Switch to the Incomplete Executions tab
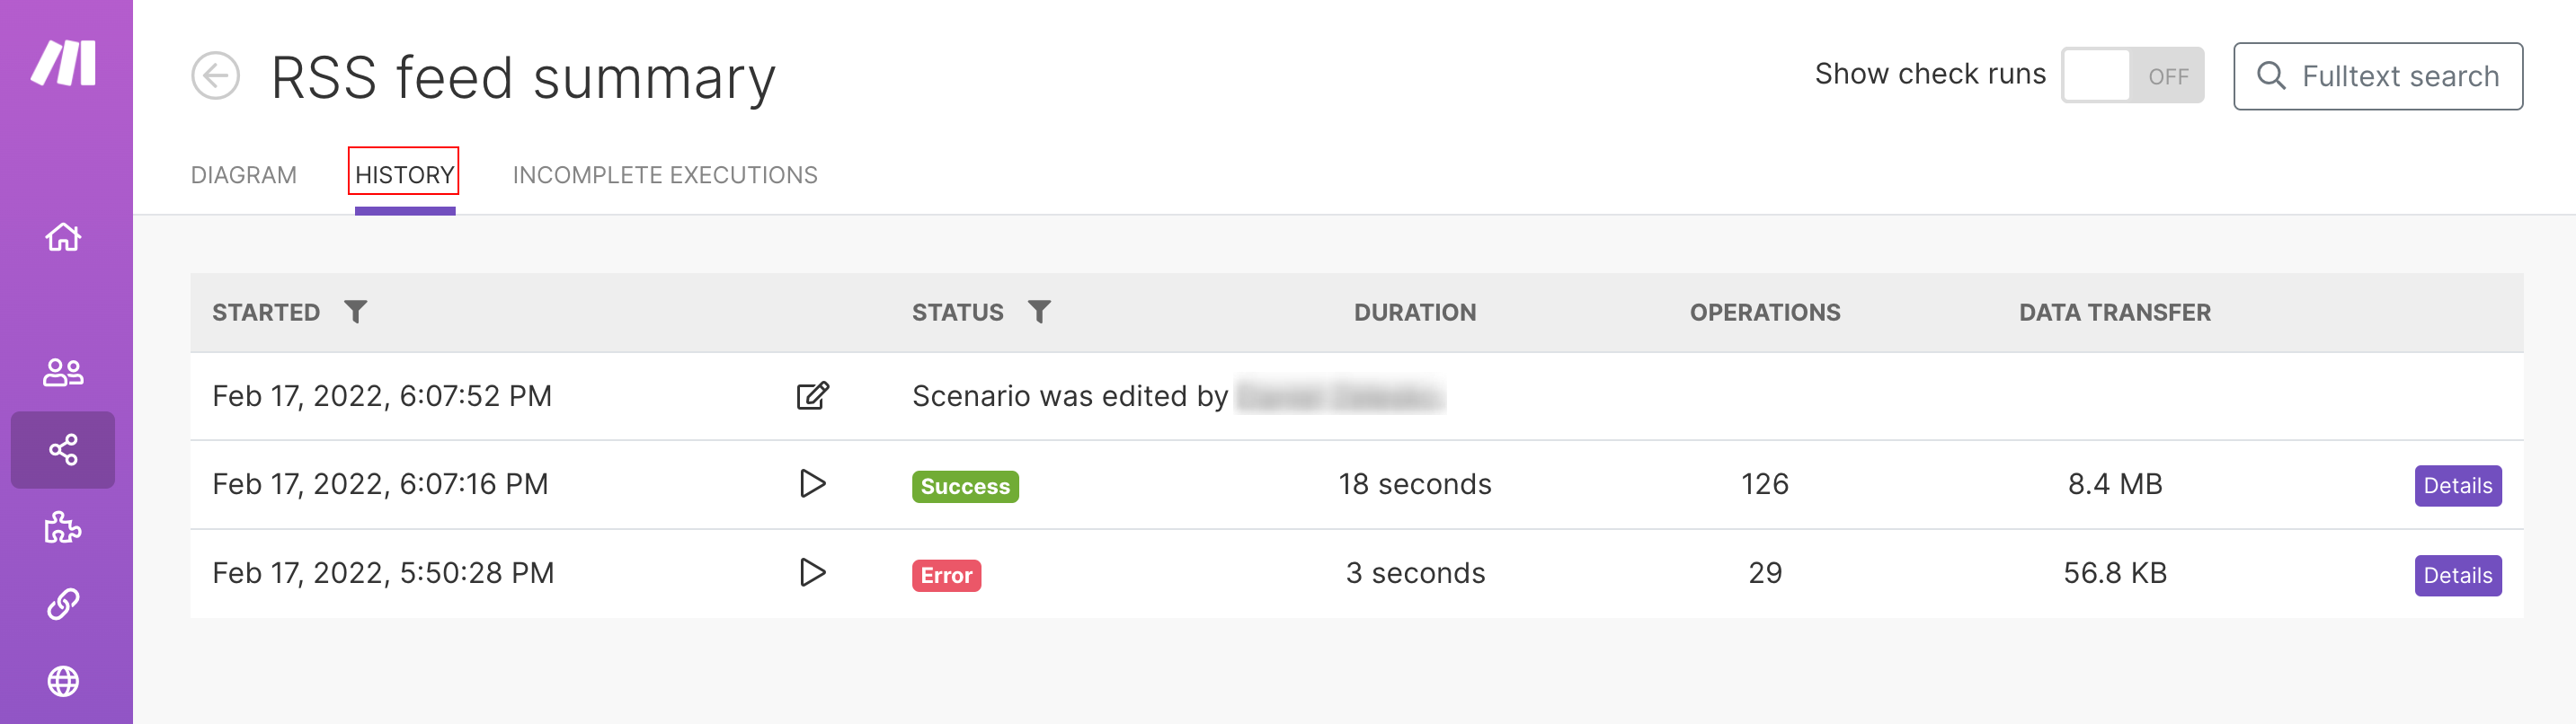2576x724 pixels. tap(665, 175)
